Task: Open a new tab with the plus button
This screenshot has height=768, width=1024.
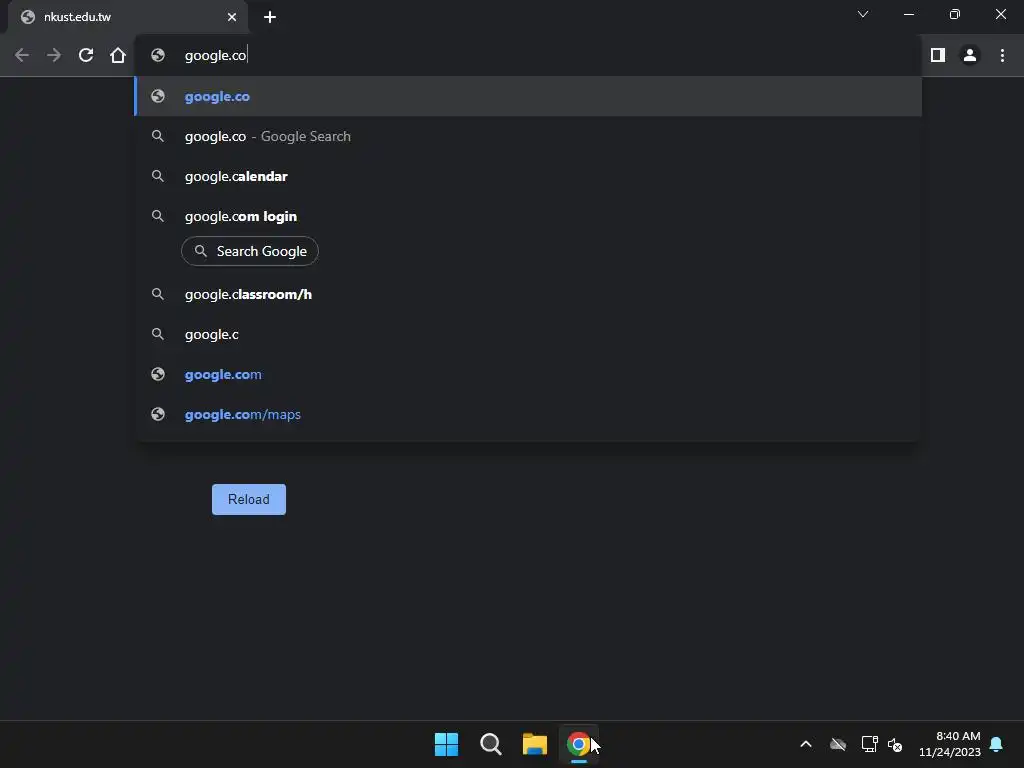Action: (270, 17)
